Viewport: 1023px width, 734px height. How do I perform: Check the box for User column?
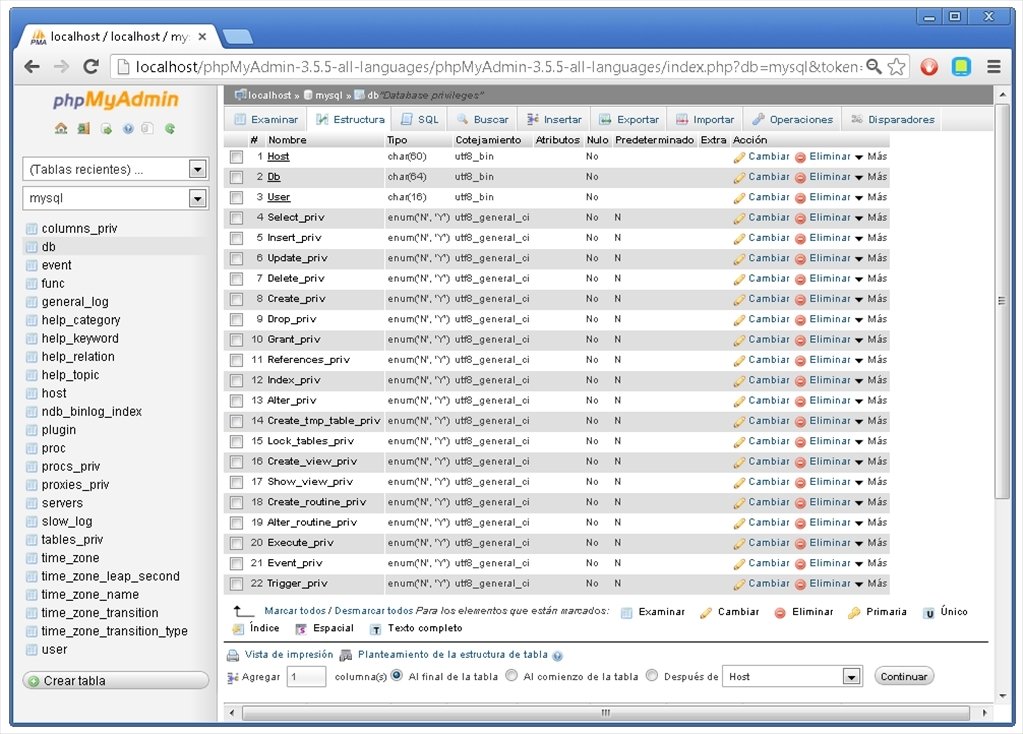click(236, 197)
